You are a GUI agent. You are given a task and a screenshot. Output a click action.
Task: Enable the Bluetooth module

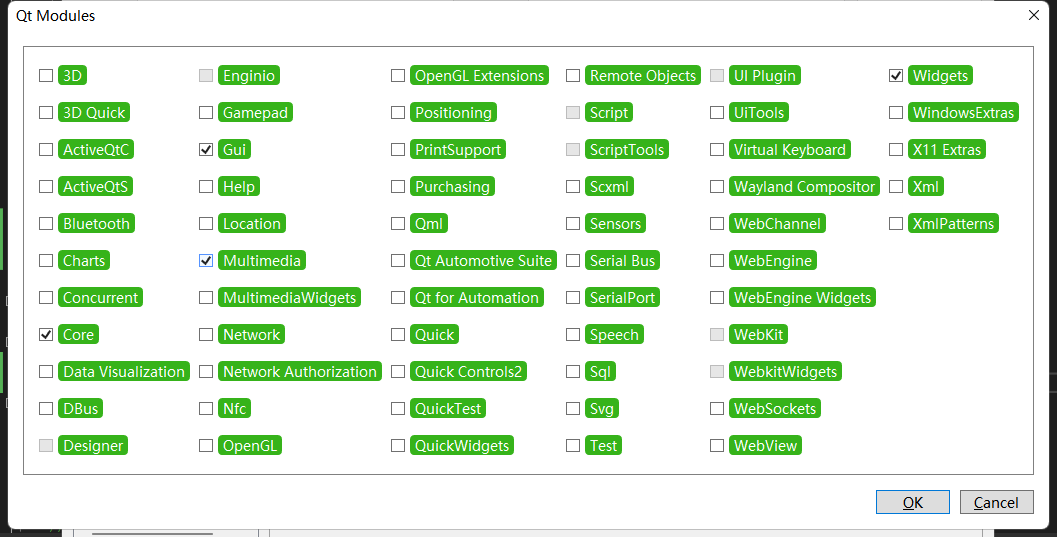pyautogui.click(x=46, y=223)
